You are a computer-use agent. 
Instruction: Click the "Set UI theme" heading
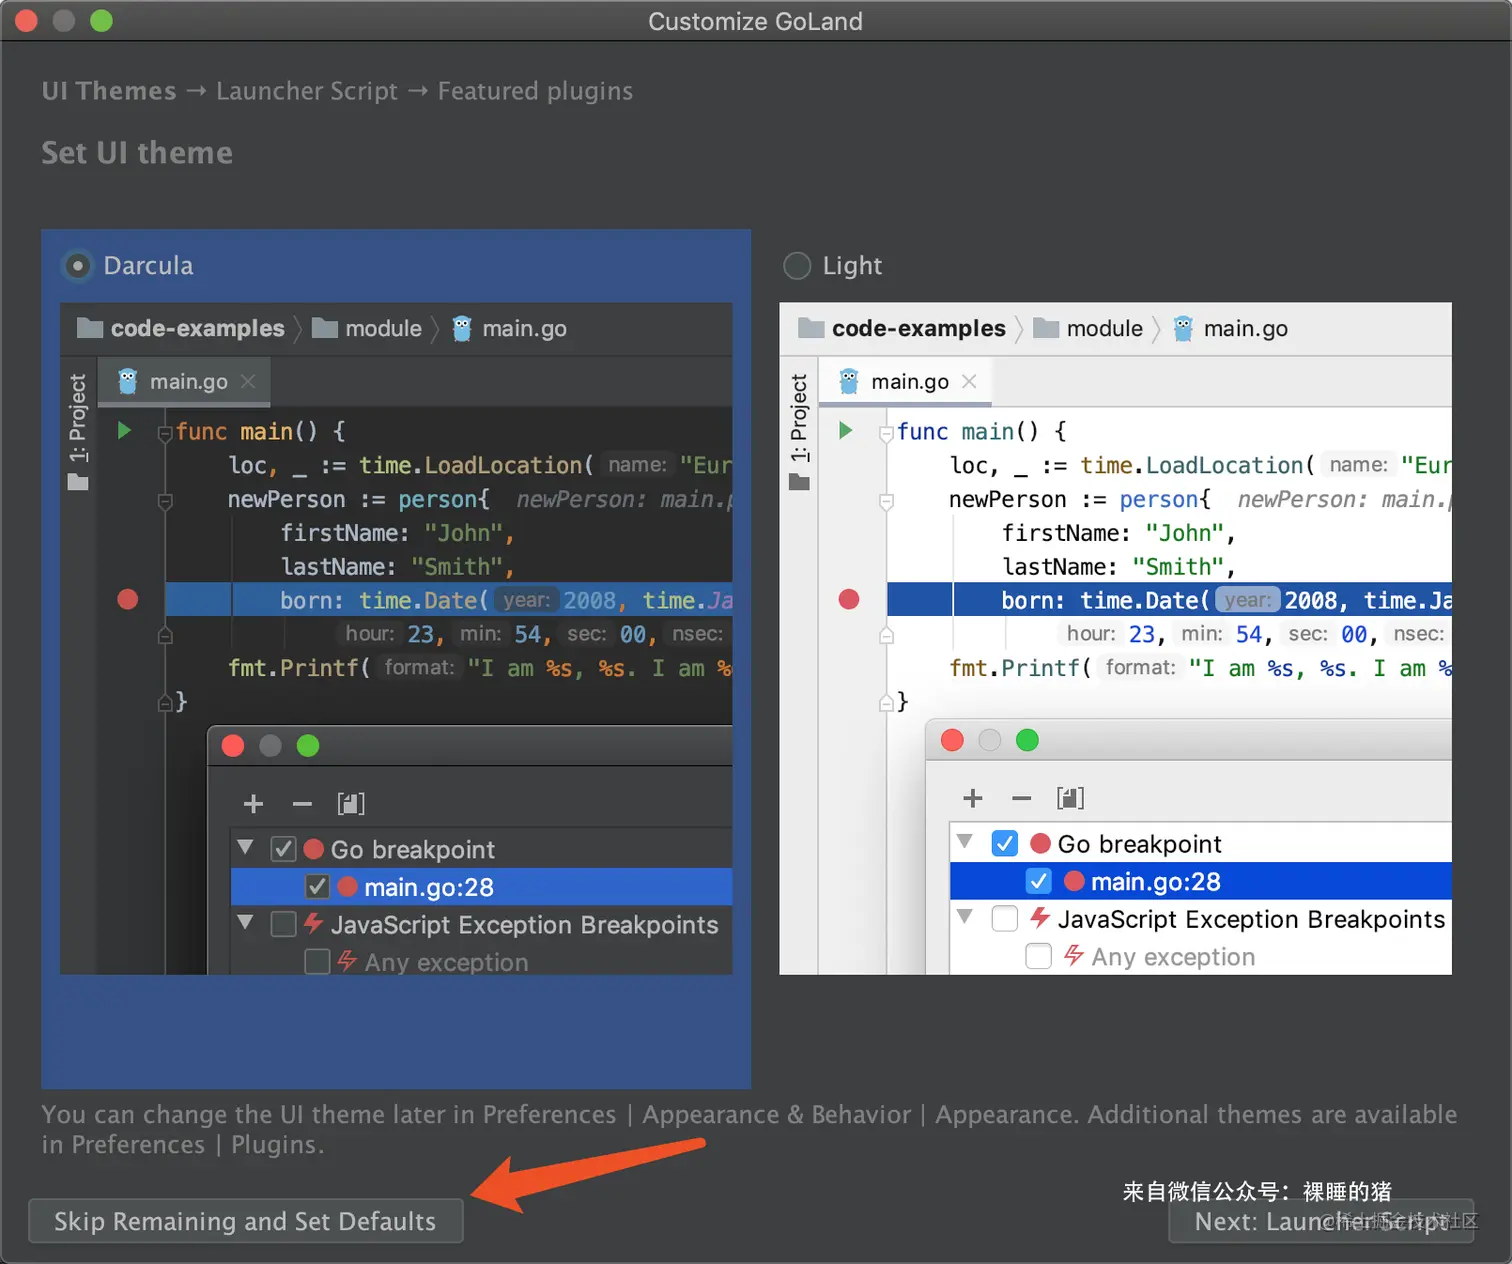point(137,153)
